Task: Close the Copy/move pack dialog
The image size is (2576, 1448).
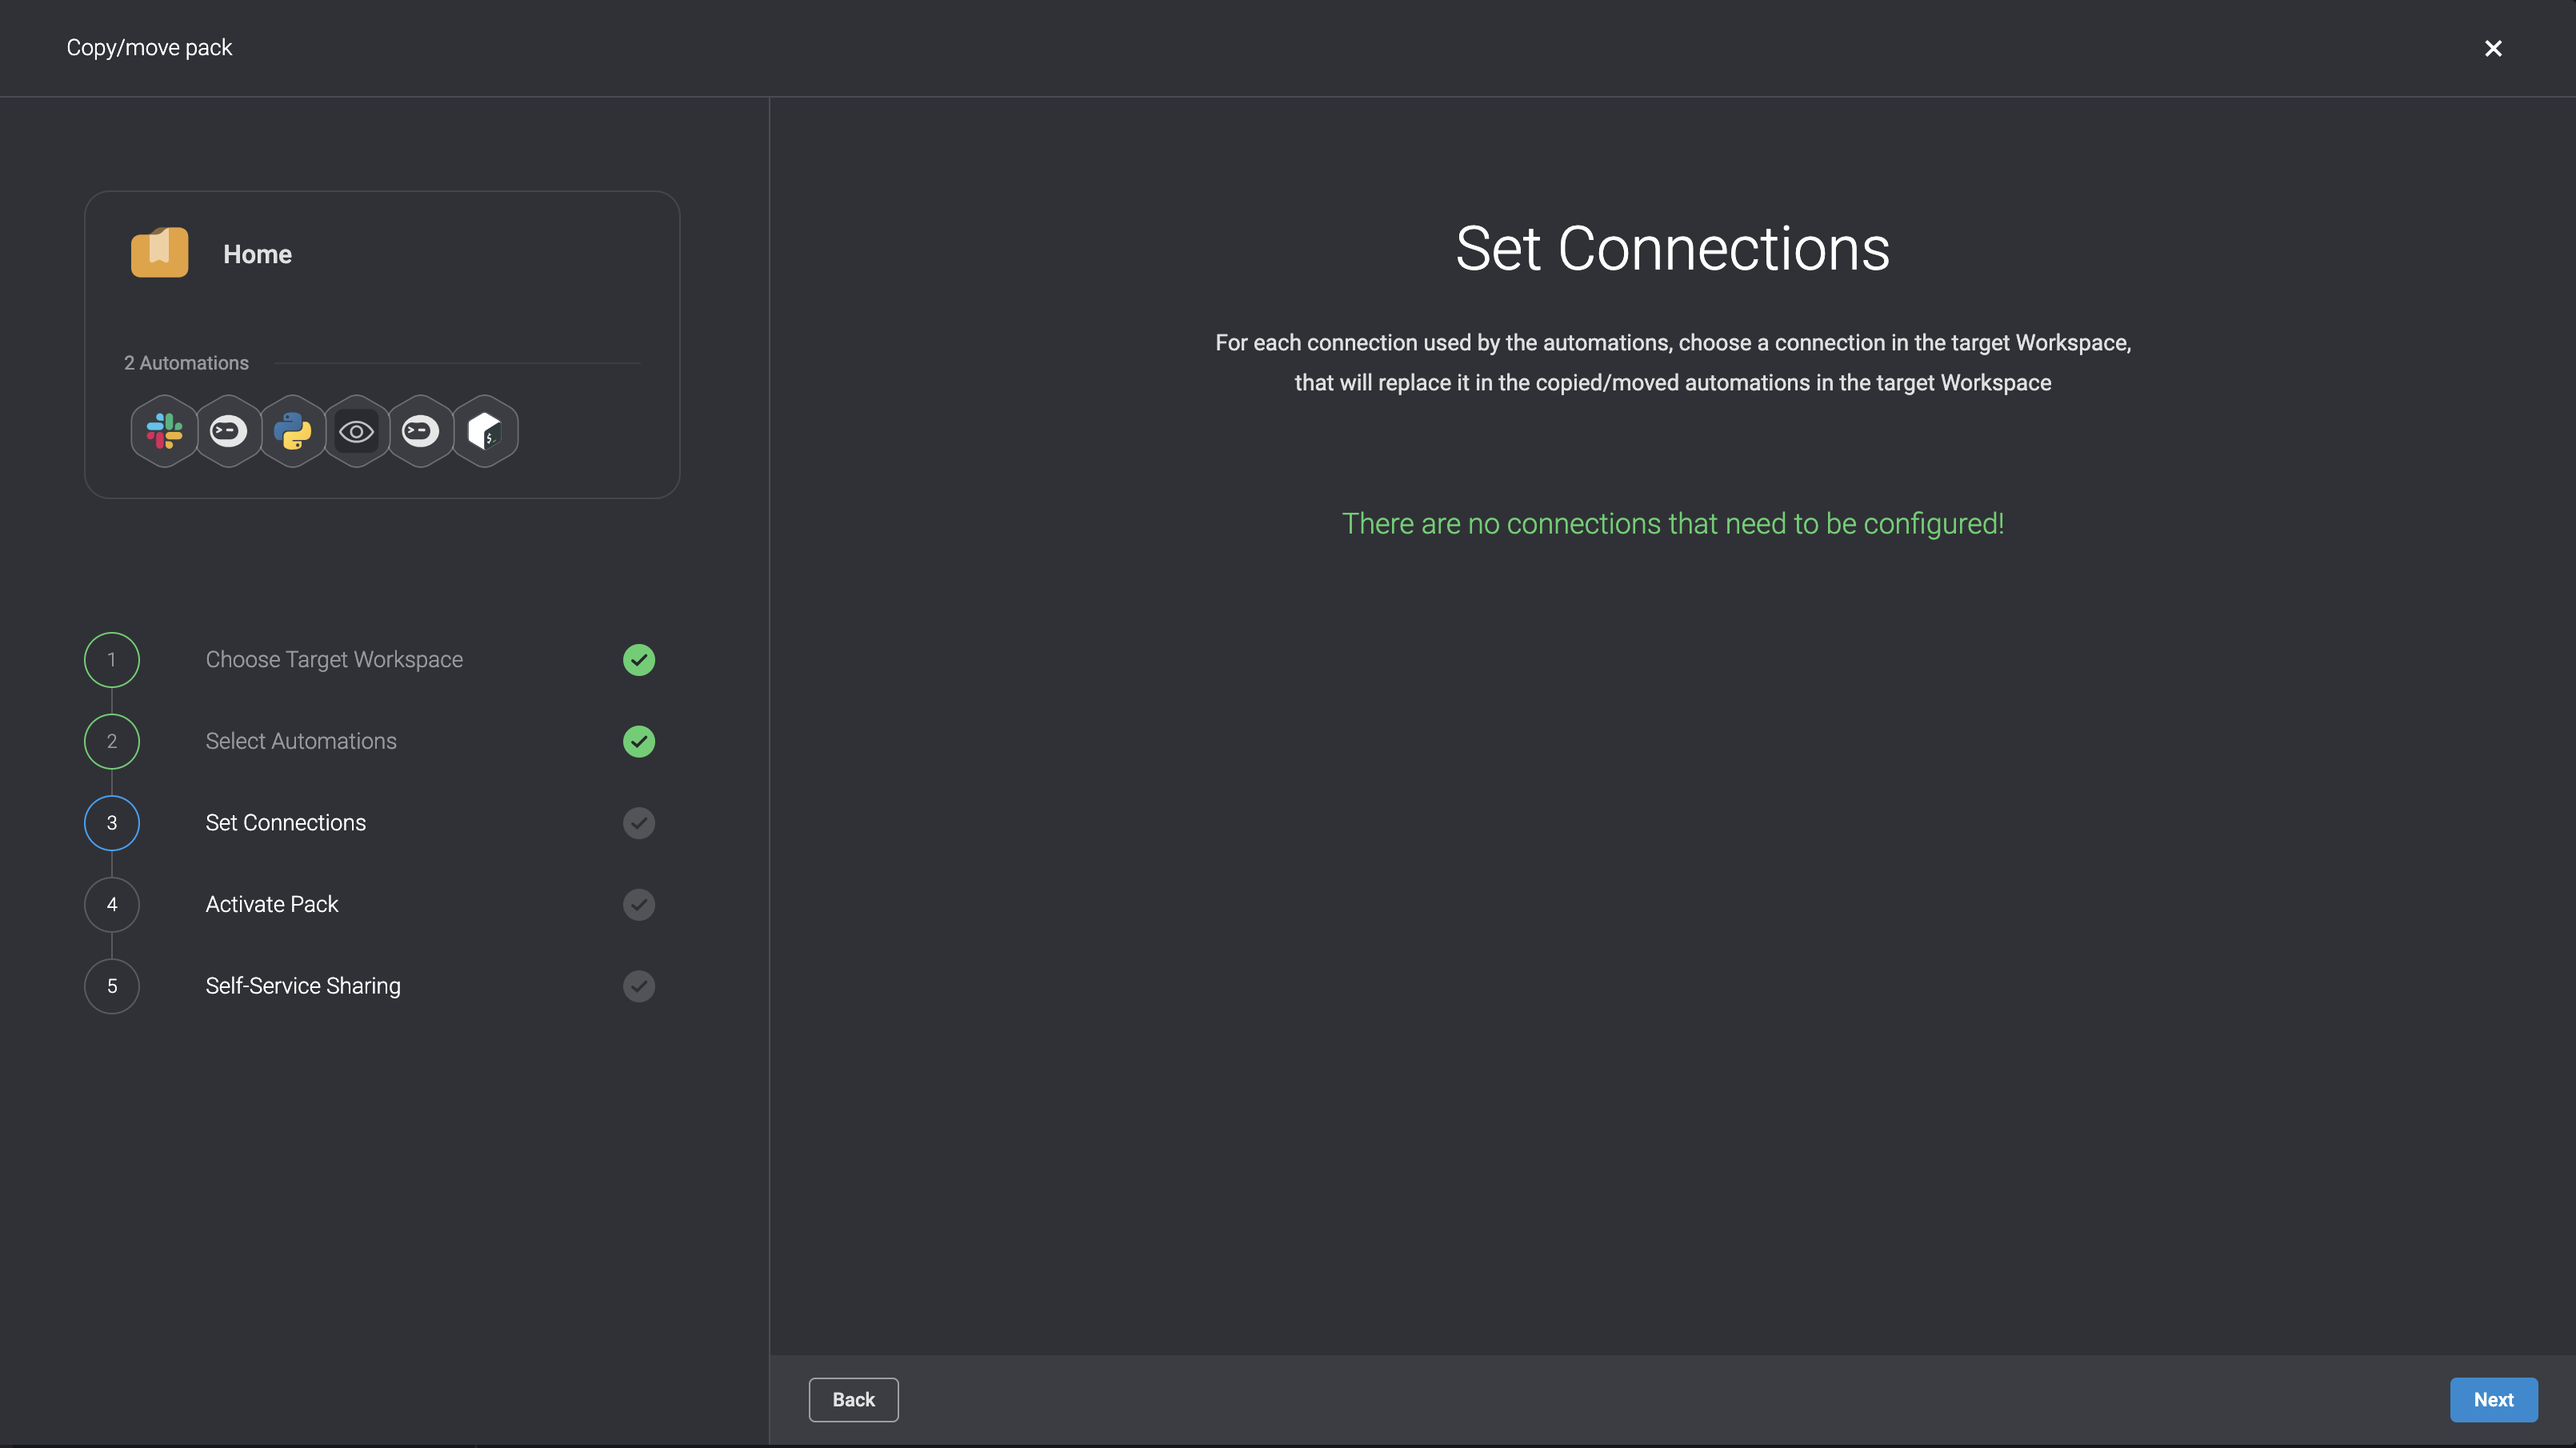Action: pos(2492,48)
